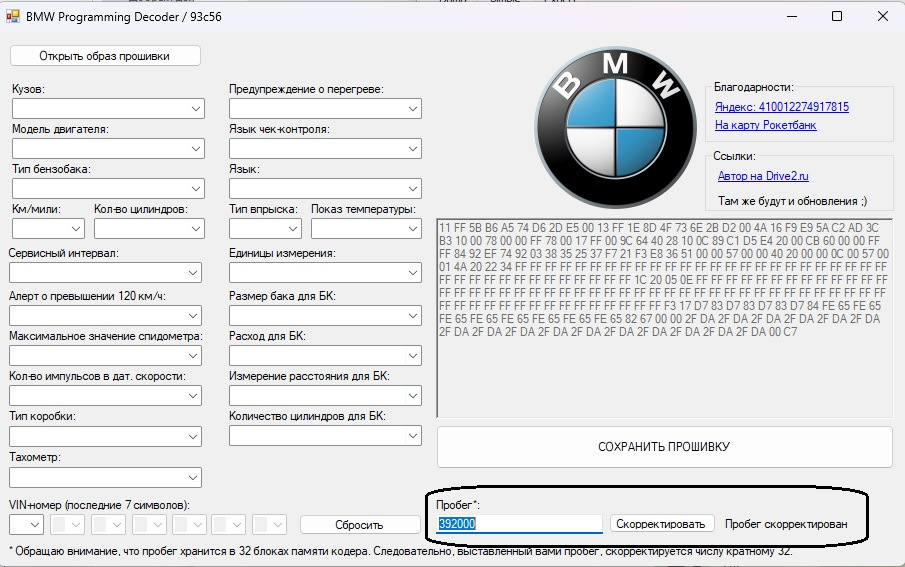Viewport: 905px width, 567px height.
Task: Open the Км/мили dropdown
Action: point(48,229)
